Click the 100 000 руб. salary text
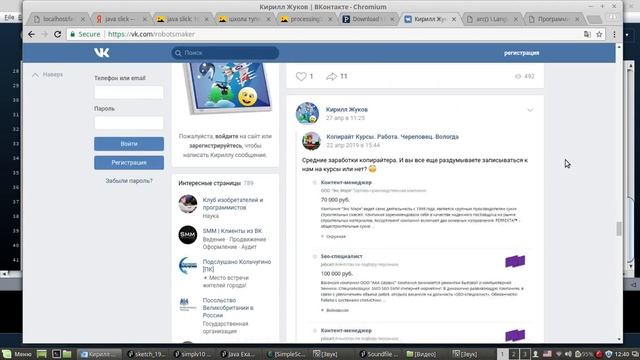This screenshot has height=360, width=640. 337,273
